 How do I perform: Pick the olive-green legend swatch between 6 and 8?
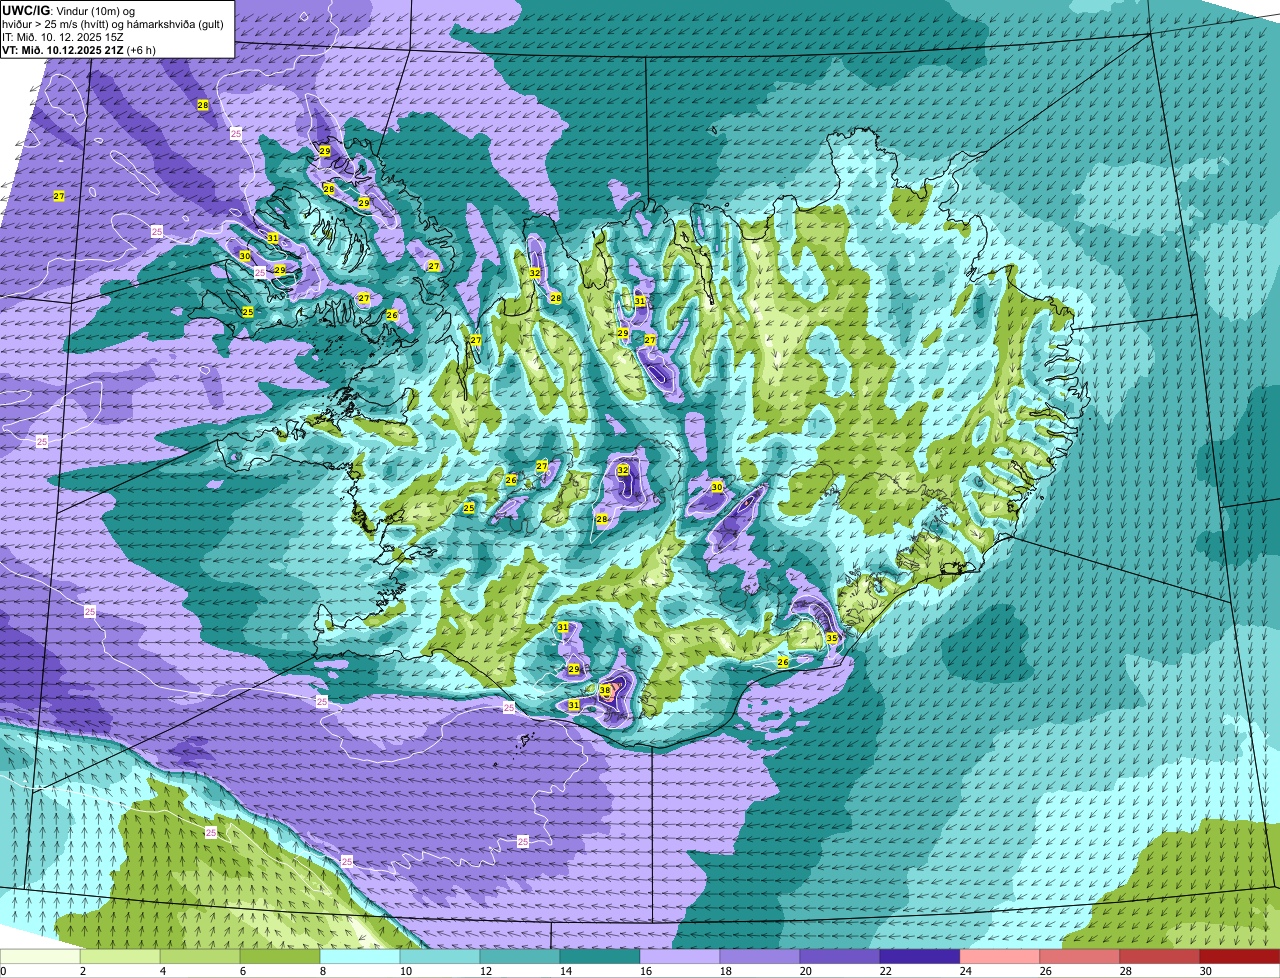pos(280,956)
